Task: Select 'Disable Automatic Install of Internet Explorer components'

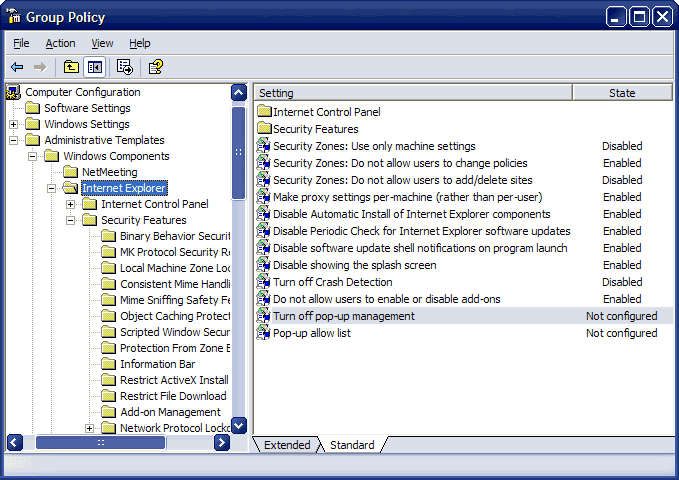Action: click(x=411, y=214)
